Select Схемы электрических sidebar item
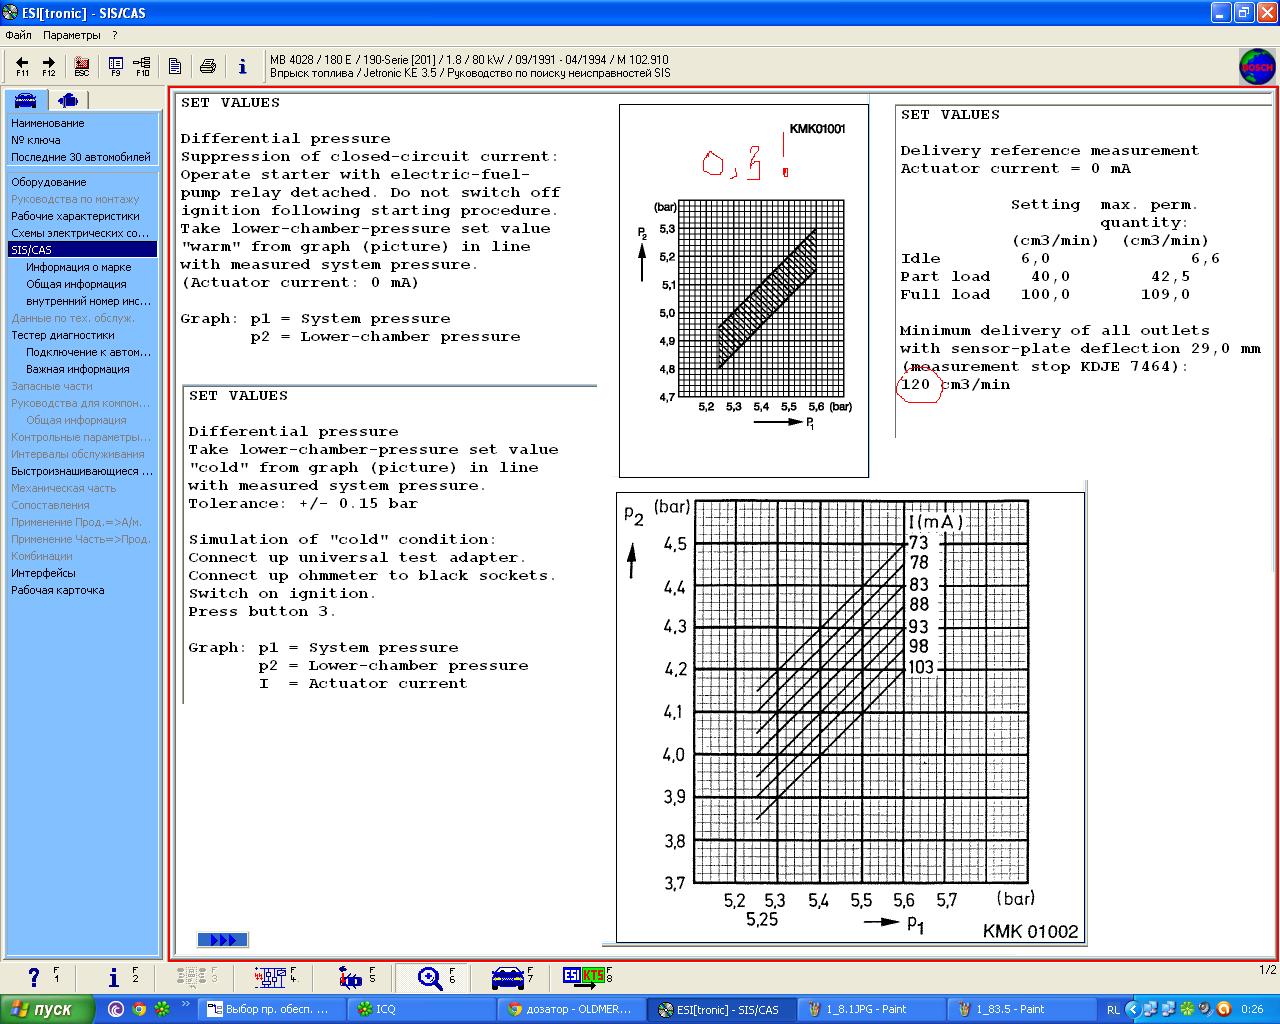The height and width of the screenshot is (1024, 1280). tap(80, 233)
